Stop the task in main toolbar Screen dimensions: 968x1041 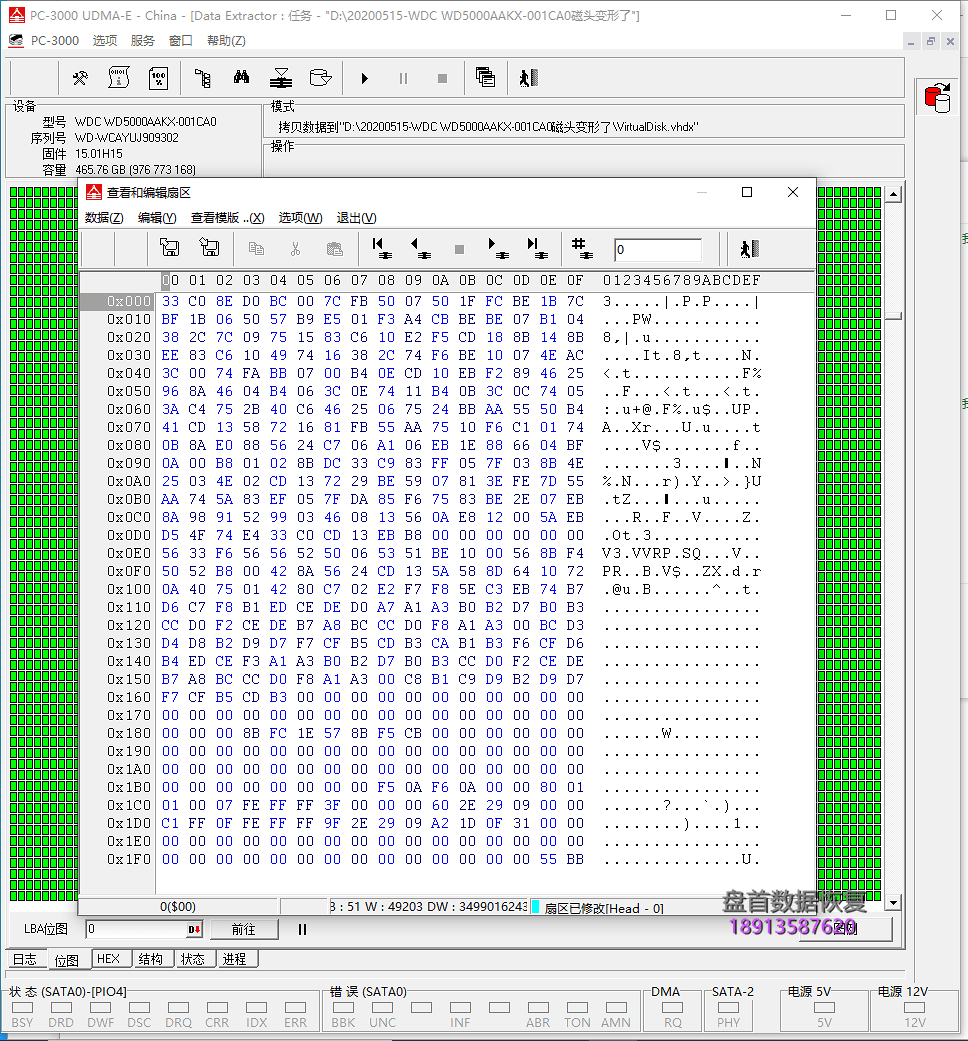coord(442,78)
